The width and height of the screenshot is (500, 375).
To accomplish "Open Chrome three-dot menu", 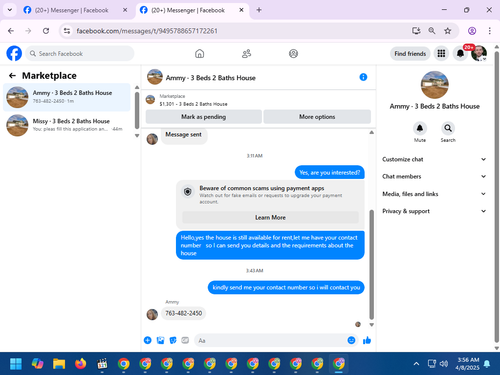I will click(x=490, y=31).
